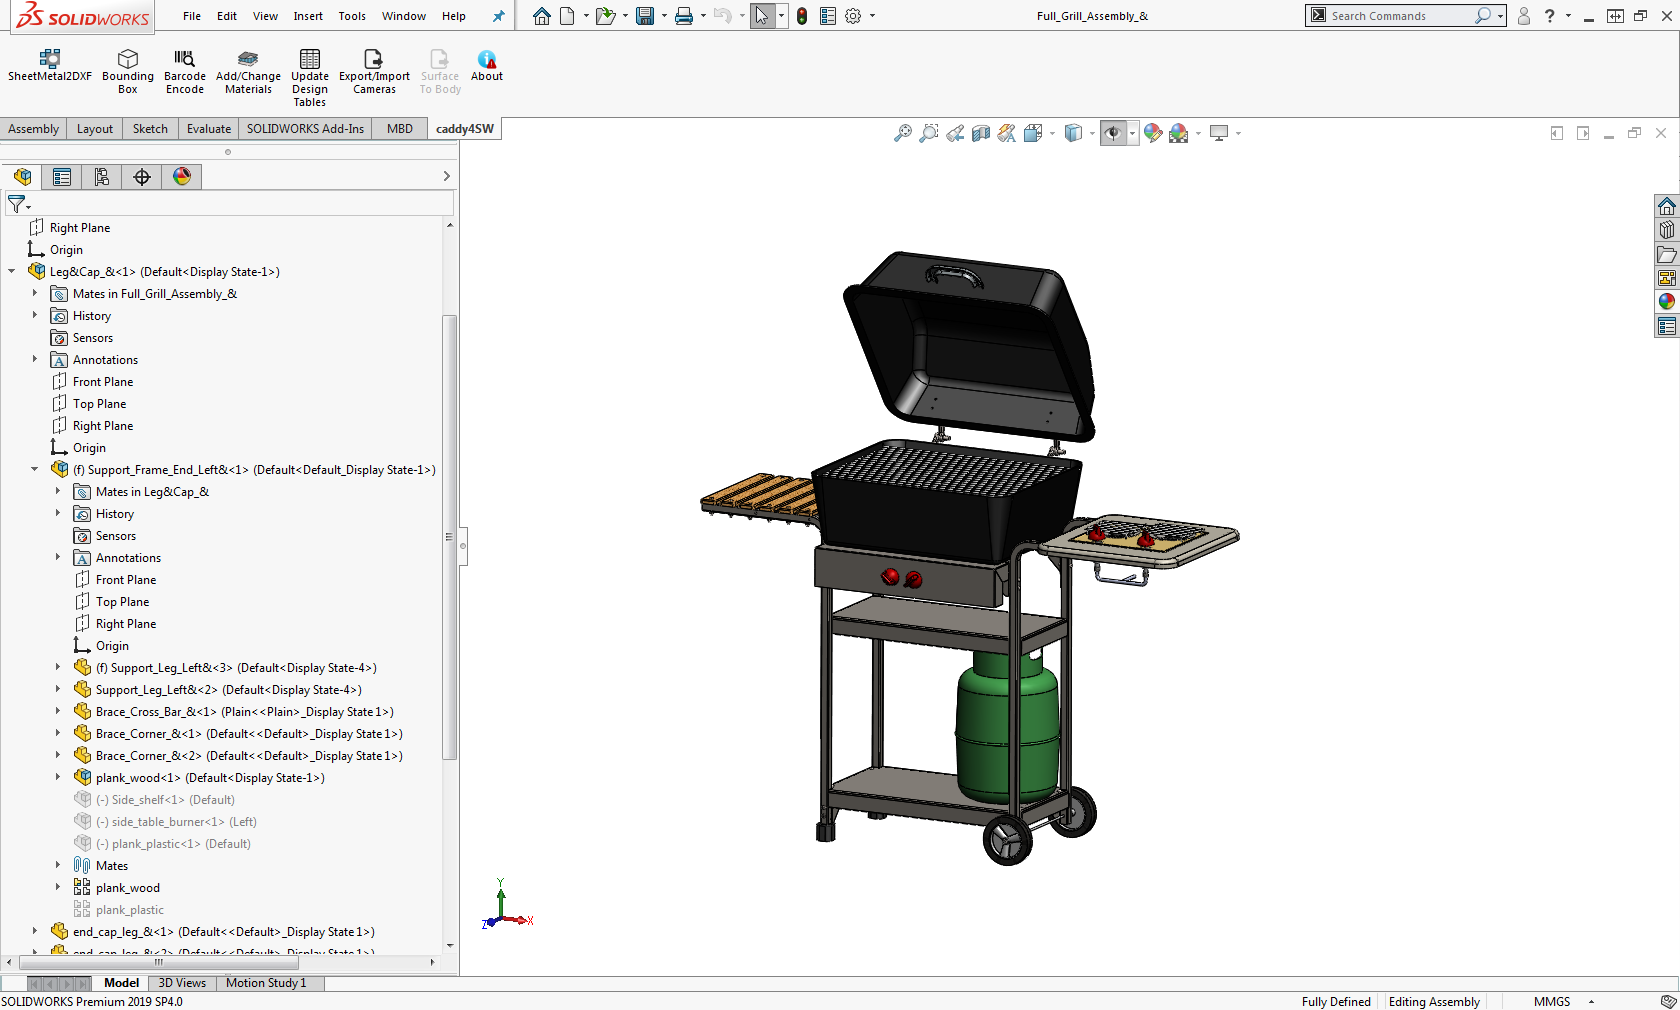Image resolution: width=1680 pixels, height=1010 pixels.
Task: Open Export/Import Cameras tool
Action: 374,59
